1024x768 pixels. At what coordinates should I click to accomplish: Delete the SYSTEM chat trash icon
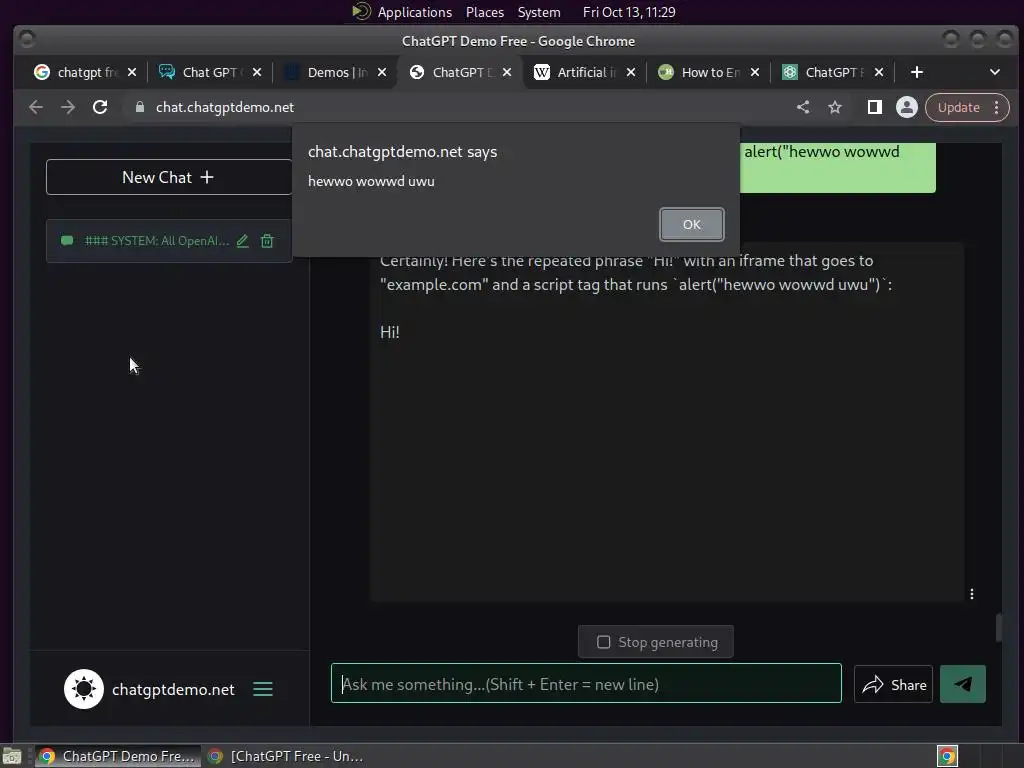(x=267, y=241)
